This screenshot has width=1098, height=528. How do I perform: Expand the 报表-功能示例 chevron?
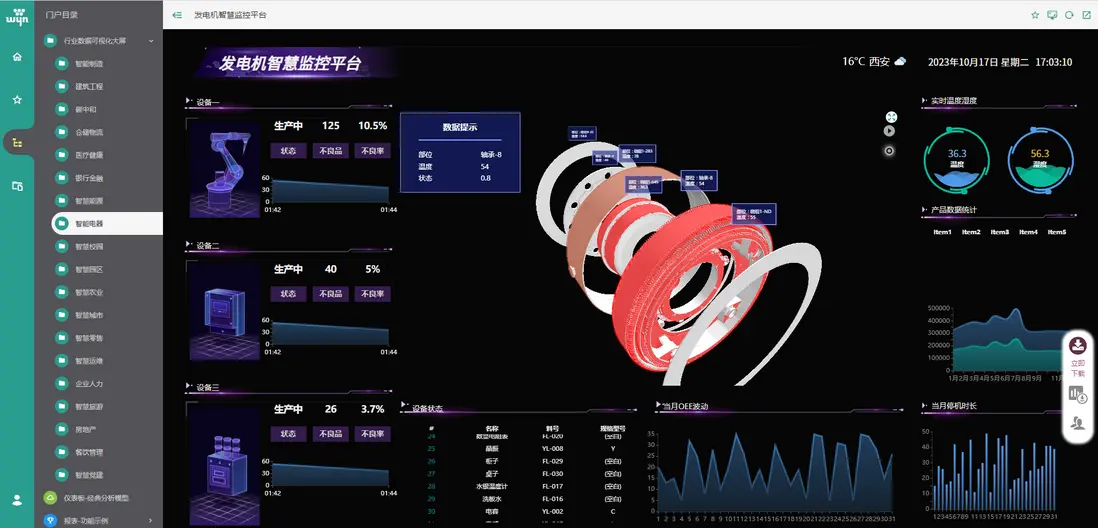pos(151,520)
